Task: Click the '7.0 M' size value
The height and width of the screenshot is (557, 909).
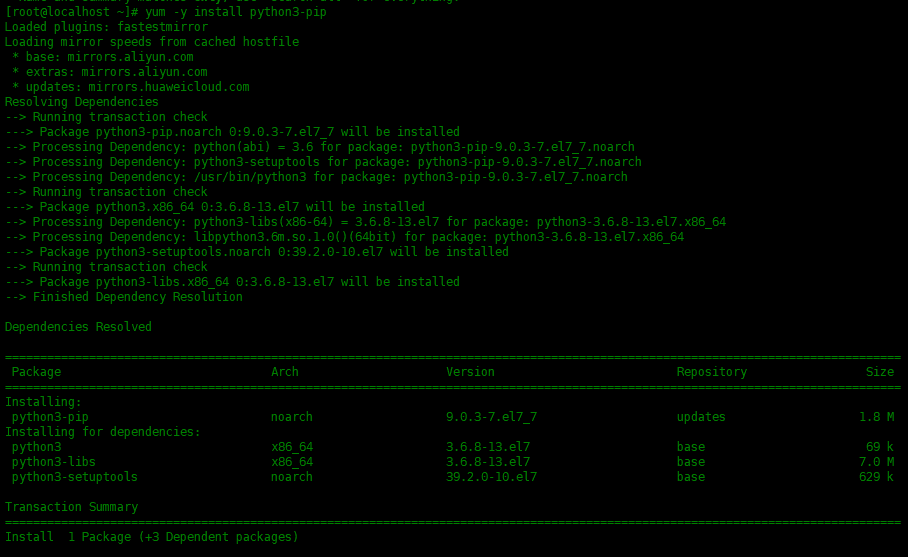Action: click(877, 463)
